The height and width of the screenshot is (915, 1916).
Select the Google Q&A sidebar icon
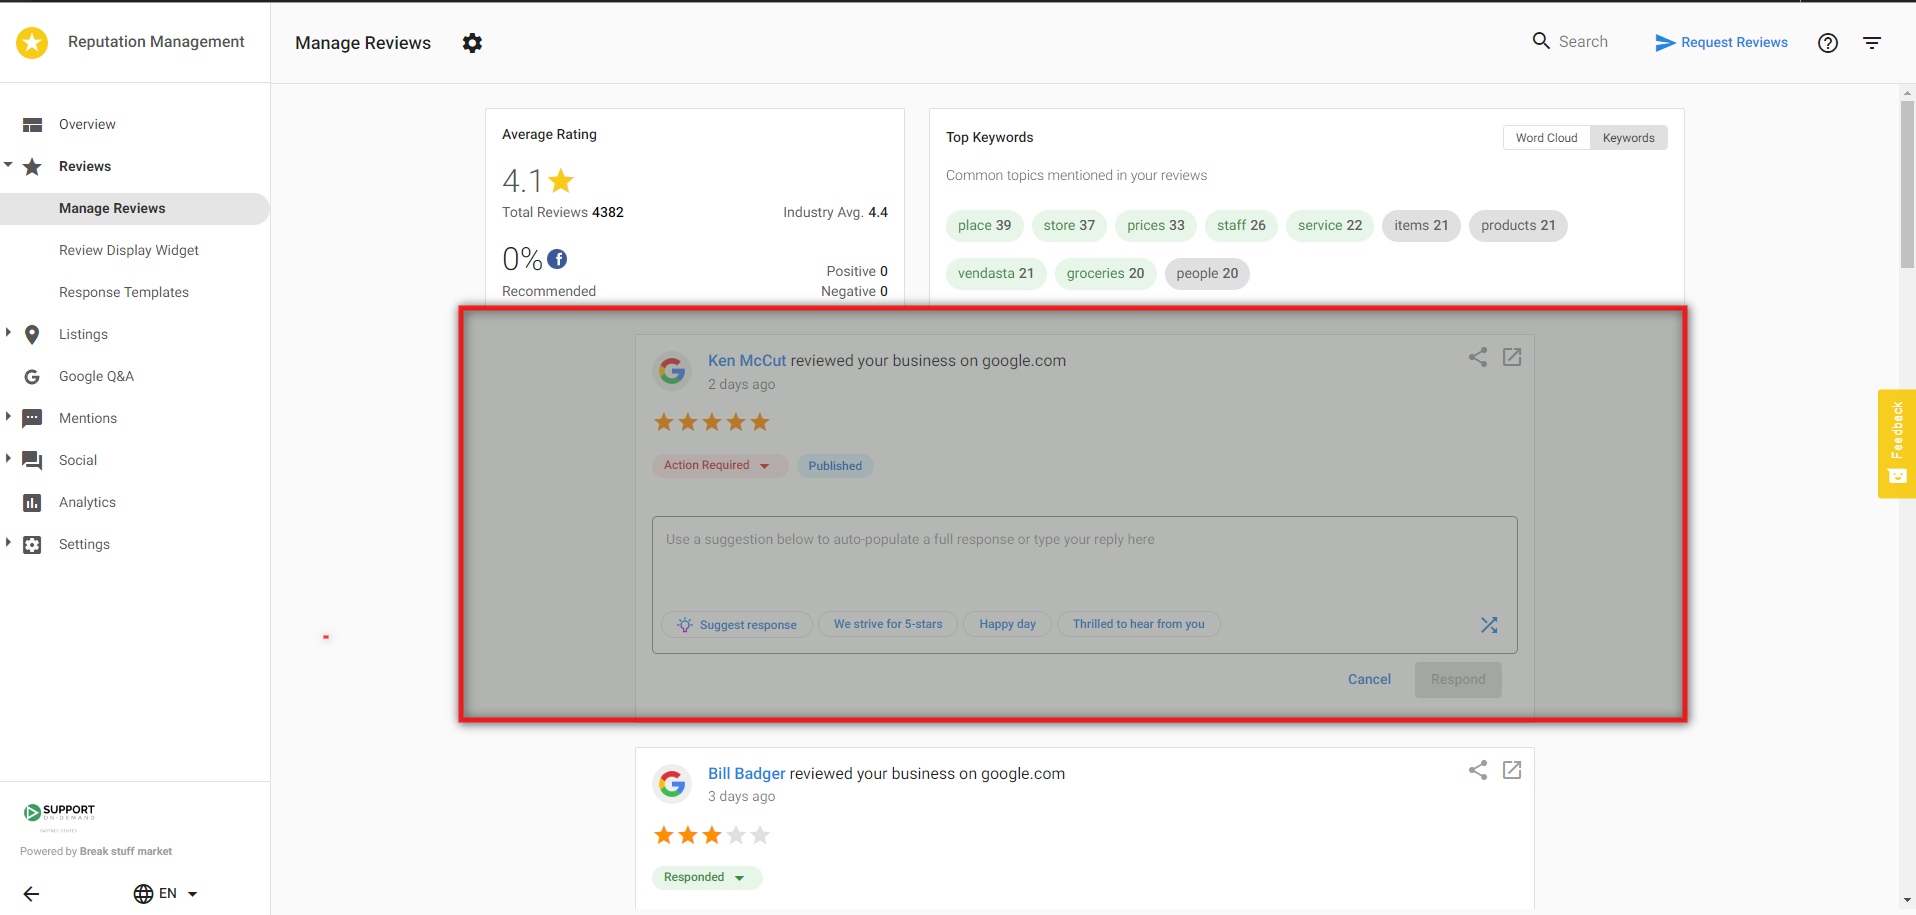click(31, 376)
